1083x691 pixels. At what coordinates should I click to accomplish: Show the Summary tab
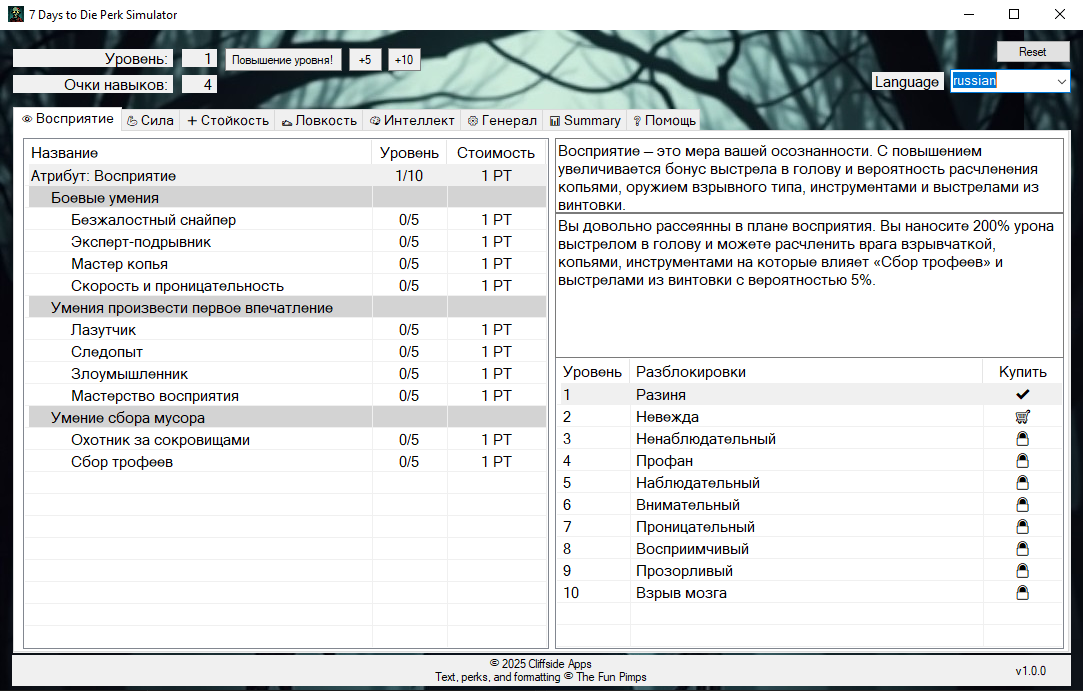click(585, 120)
